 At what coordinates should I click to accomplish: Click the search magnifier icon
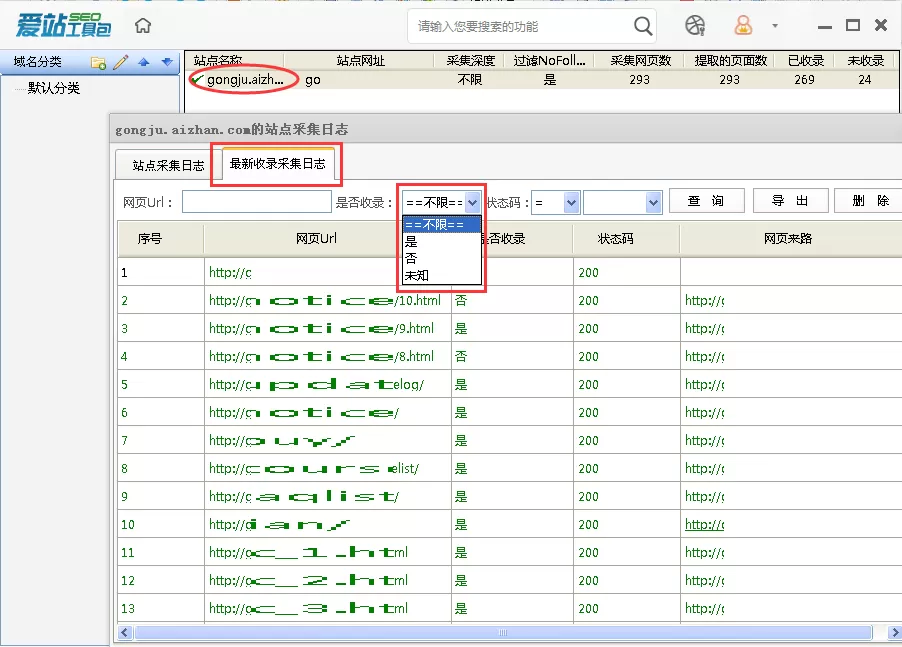tap(643, 26)
